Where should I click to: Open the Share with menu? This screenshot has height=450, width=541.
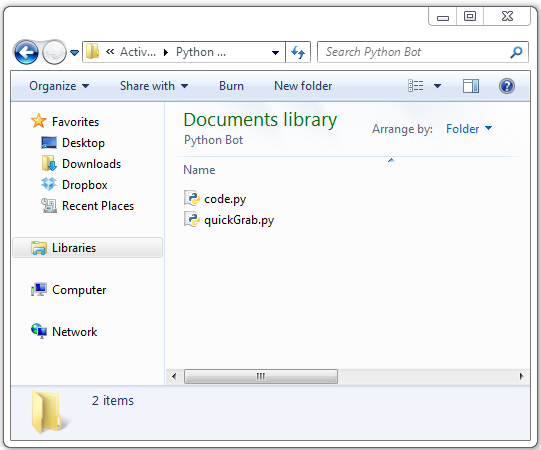click(x=154, y=86)
